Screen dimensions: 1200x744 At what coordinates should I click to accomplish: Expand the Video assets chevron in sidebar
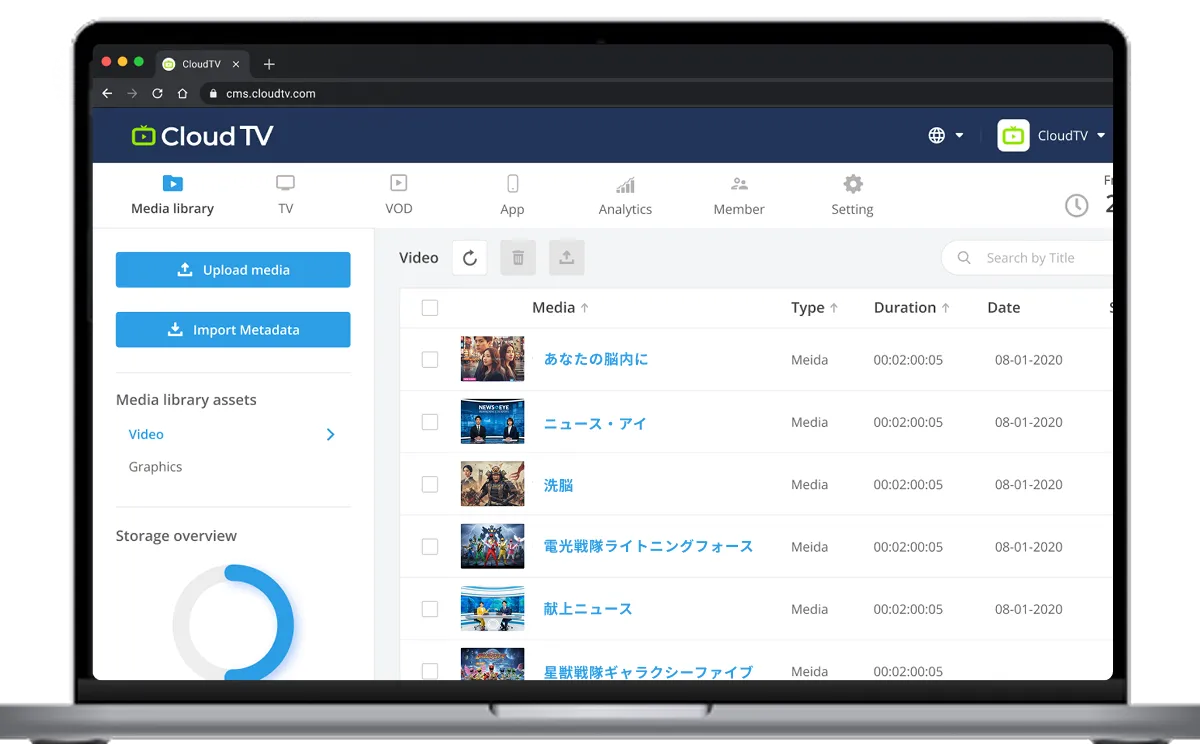(330, 435)
